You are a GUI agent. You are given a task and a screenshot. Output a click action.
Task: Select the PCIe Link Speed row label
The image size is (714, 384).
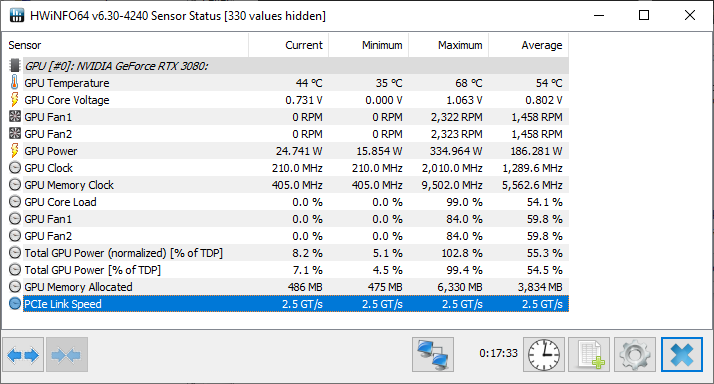coord(63,304)
